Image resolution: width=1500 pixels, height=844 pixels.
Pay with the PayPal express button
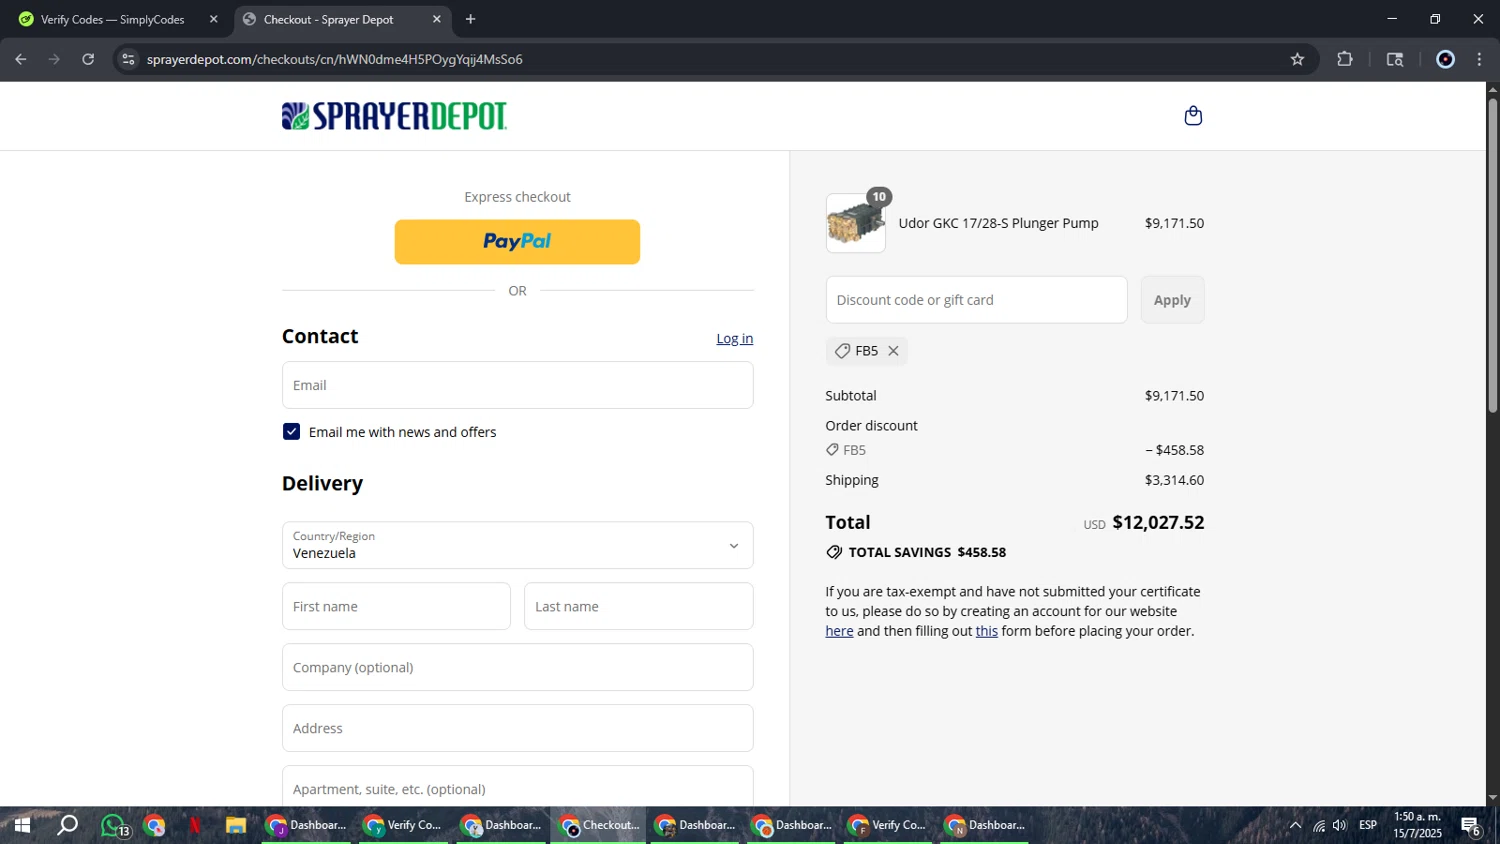(x=517, y=242)
